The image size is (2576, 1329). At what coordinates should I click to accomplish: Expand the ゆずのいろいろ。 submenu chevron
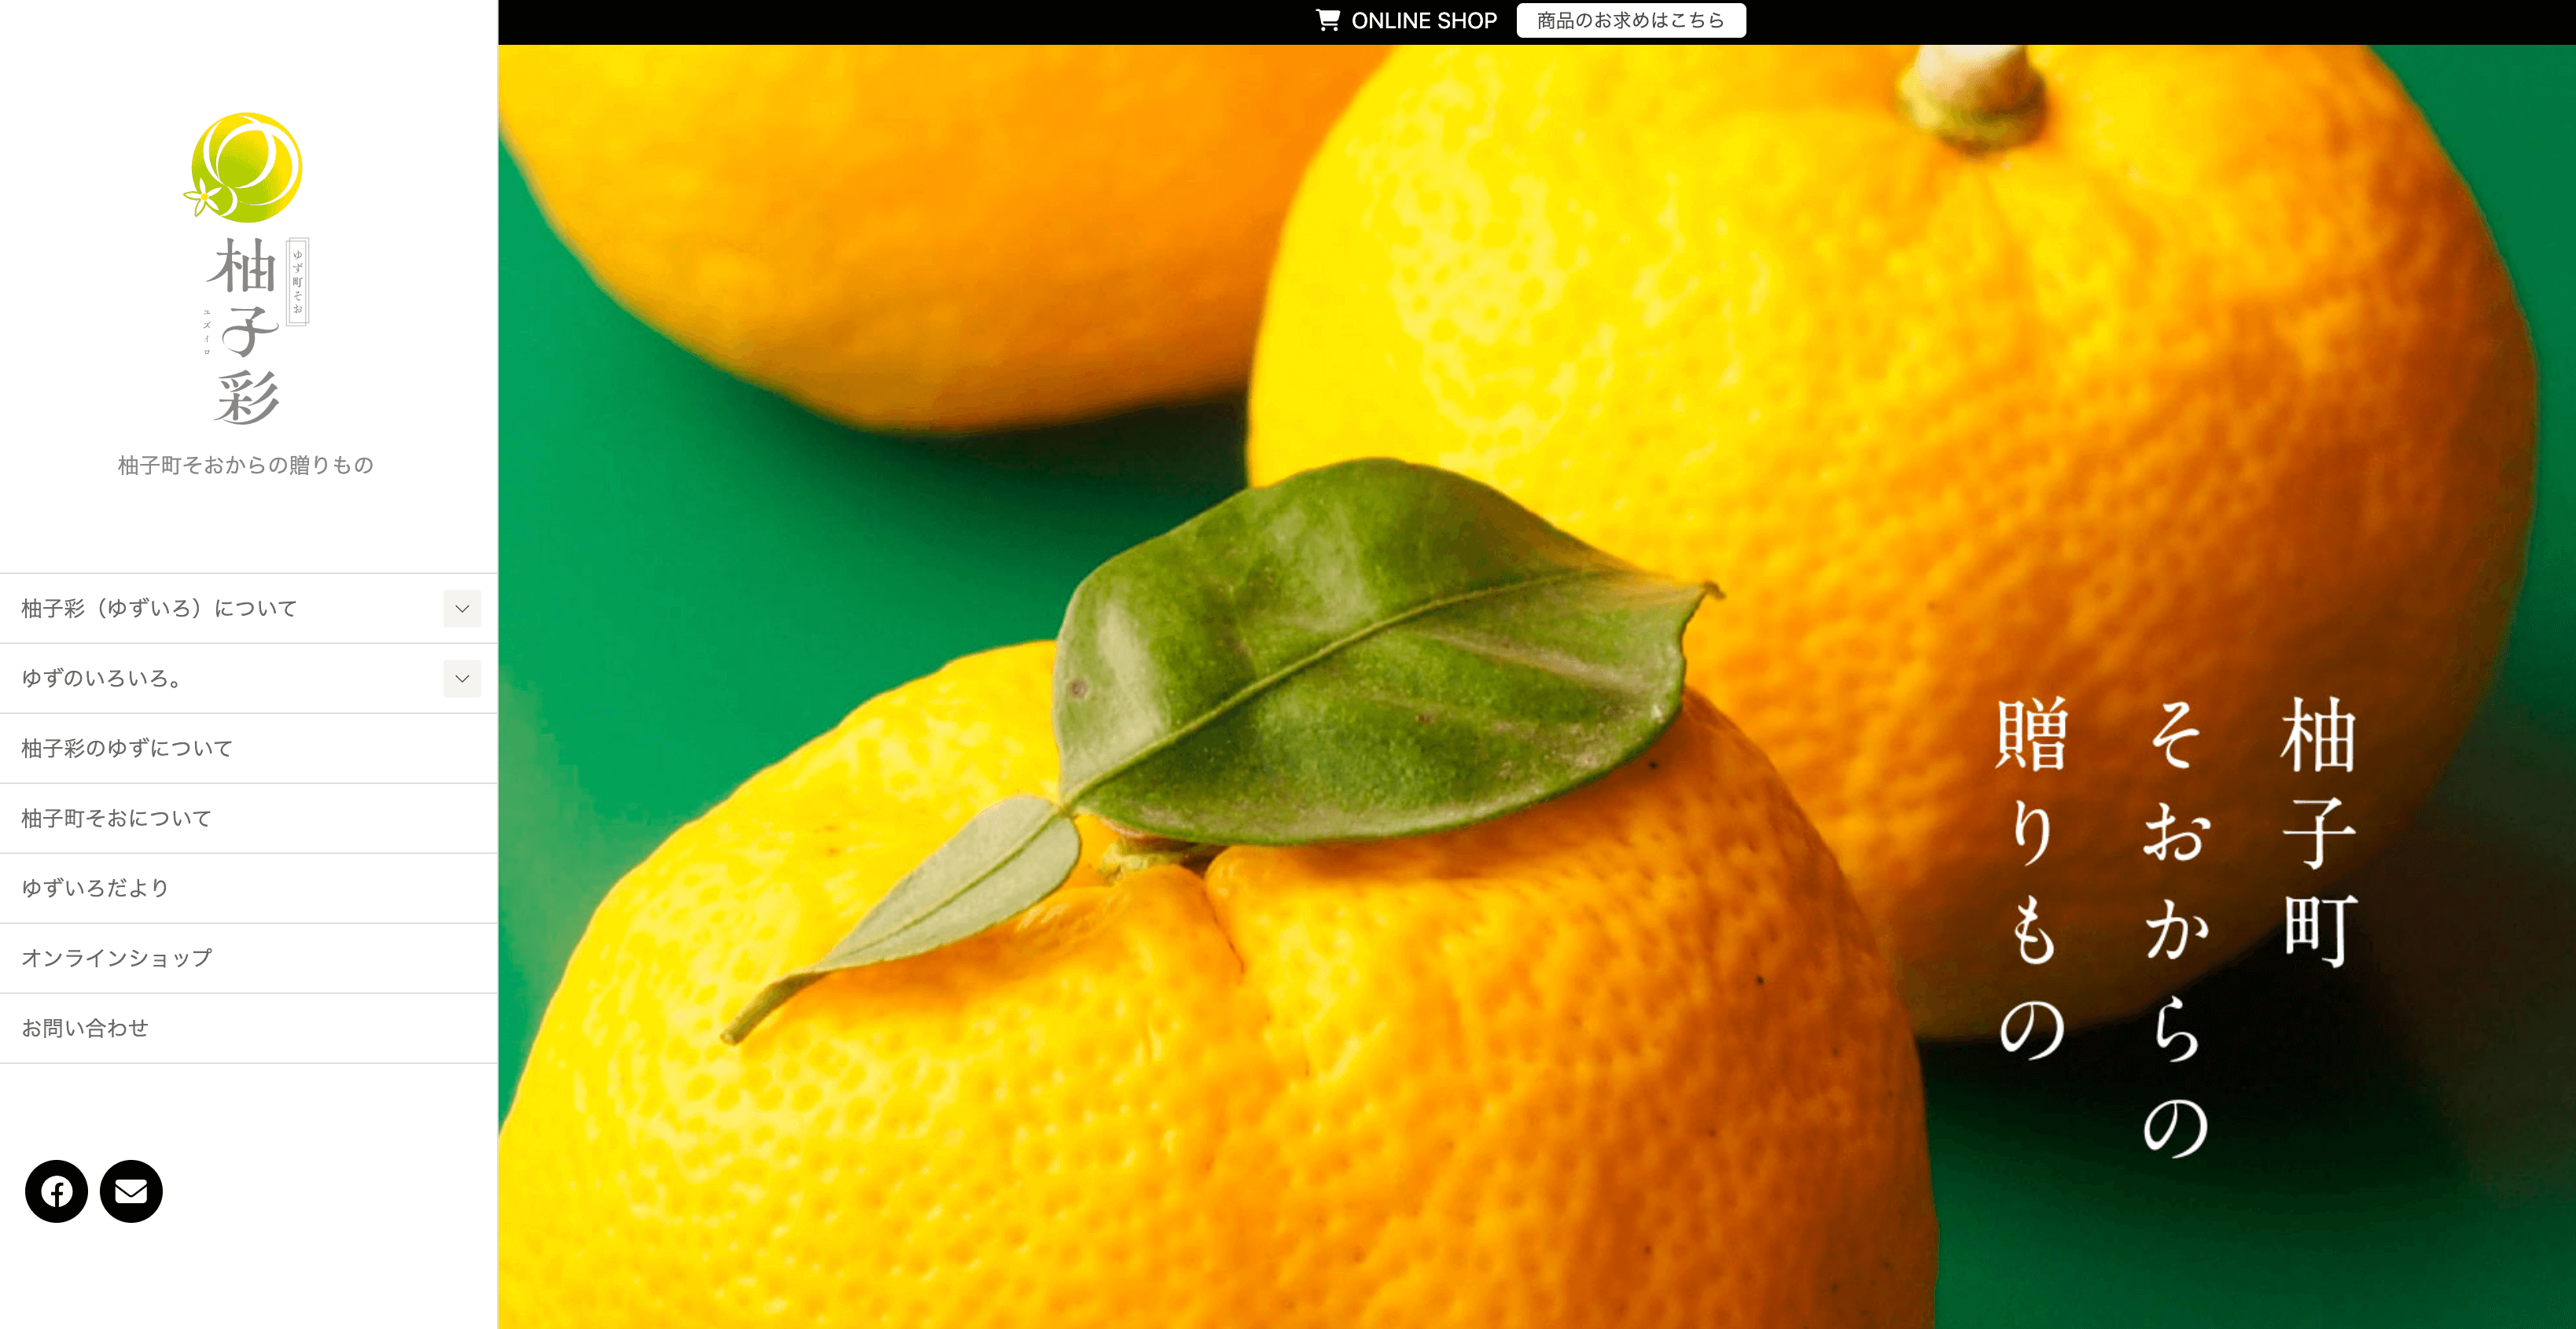[x=462, y=678]
